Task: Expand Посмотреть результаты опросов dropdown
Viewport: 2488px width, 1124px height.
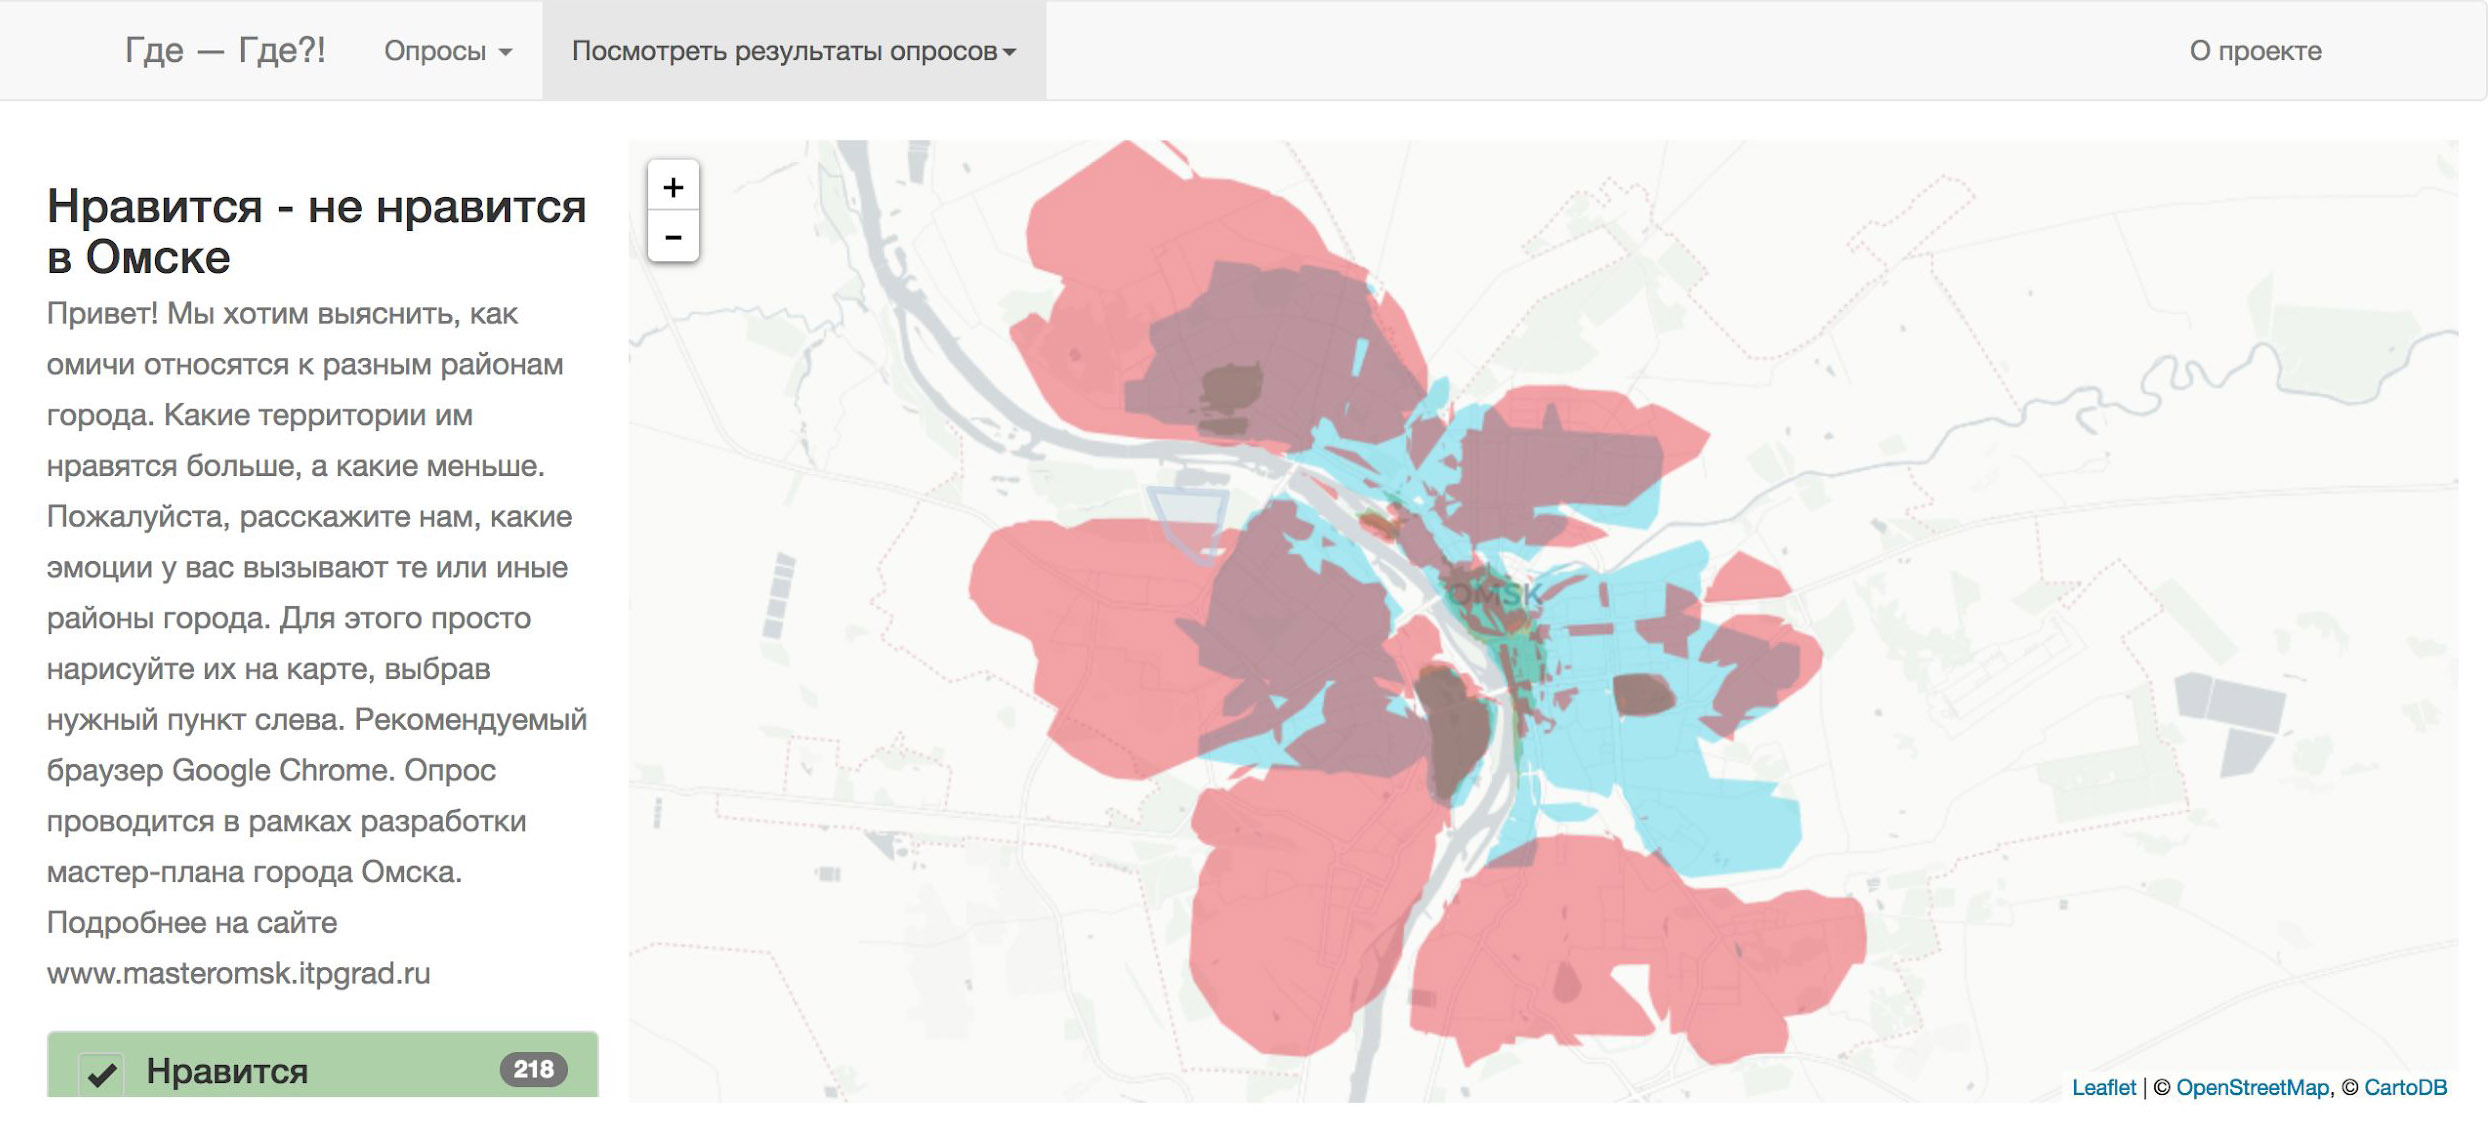Action: coord(793,51)
